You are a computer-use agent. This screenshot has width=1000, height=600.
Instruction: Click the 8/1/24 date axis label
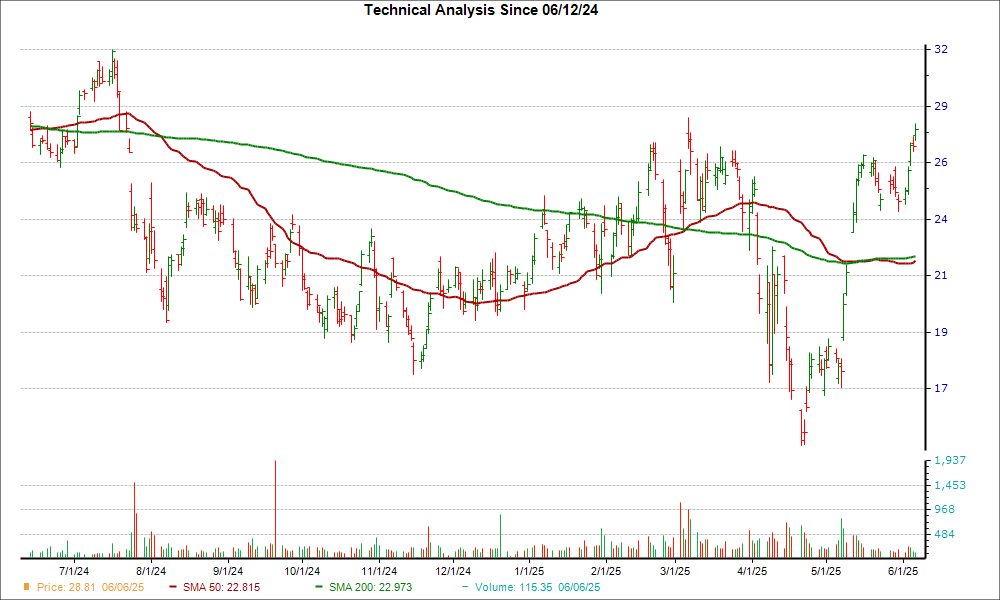click(x=151, y=571)
